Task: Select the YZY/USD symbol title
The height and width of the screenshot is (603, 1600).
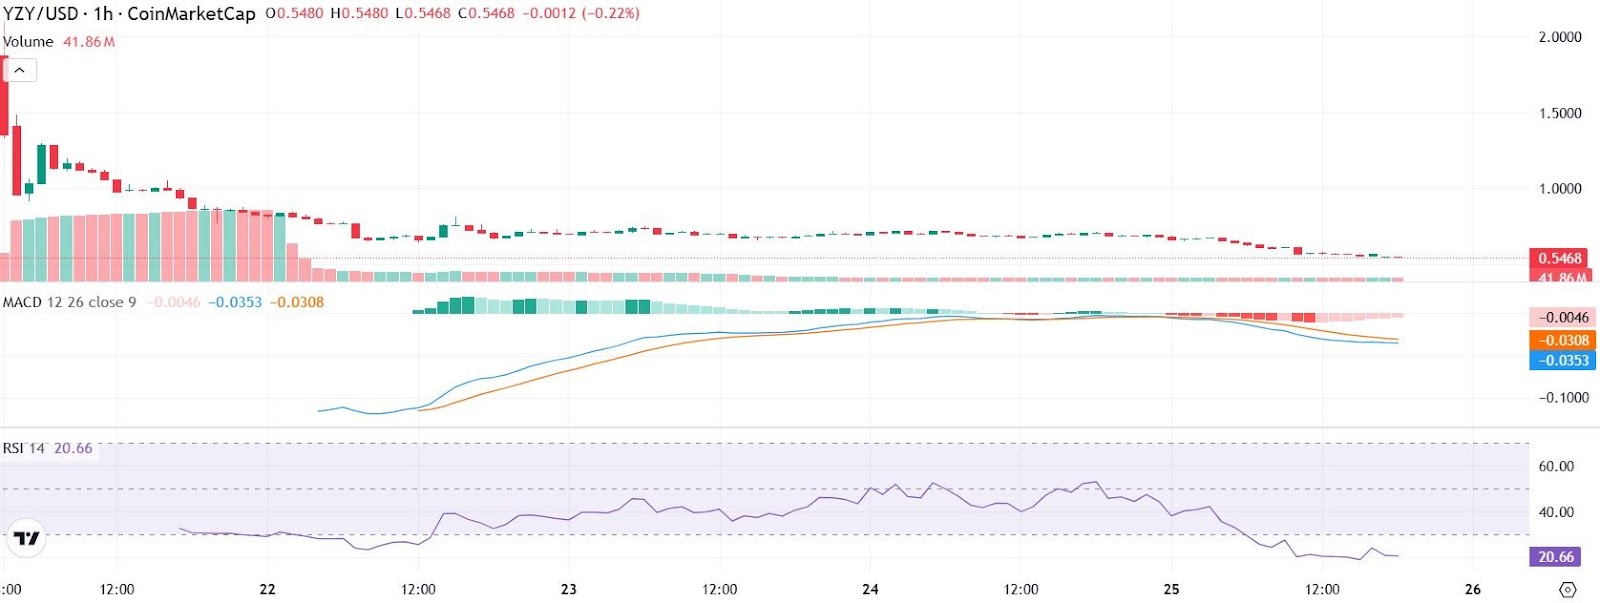Action: point(40,14)
